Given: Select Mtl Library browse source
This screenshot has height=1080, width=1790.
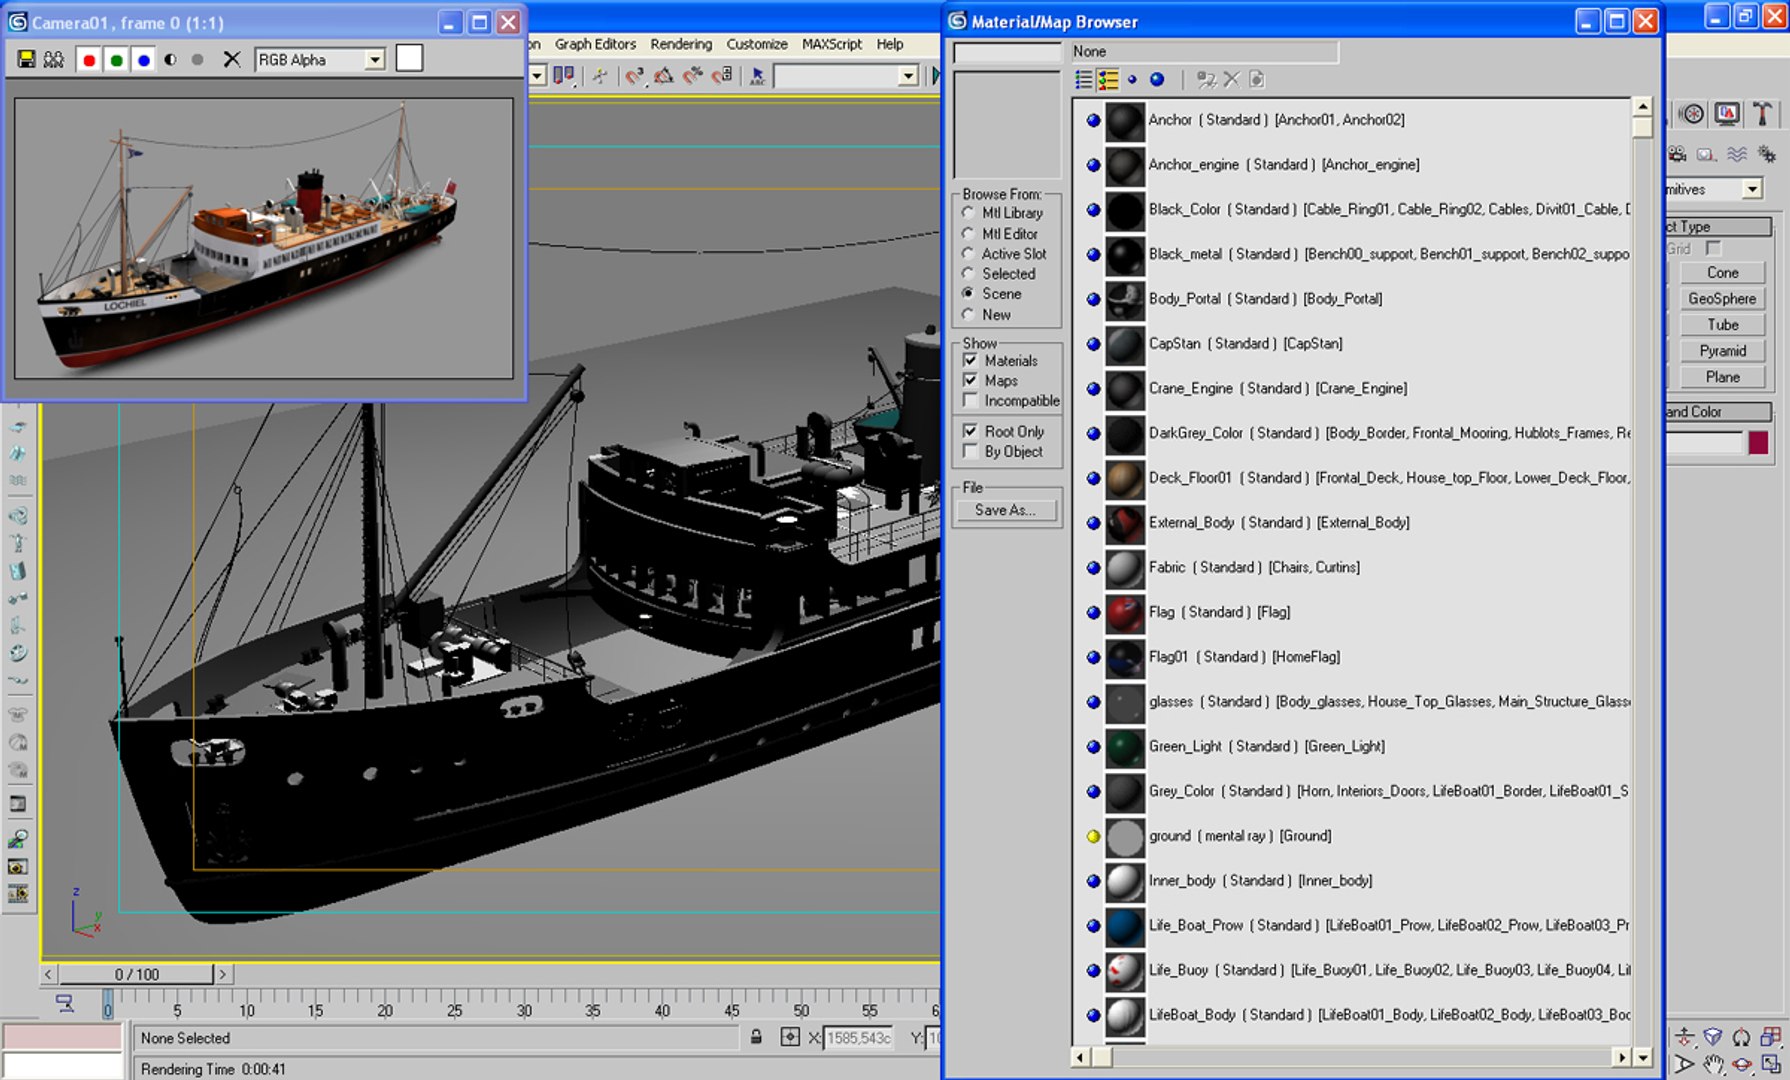Looking at the screenshot, I should 968,213.
